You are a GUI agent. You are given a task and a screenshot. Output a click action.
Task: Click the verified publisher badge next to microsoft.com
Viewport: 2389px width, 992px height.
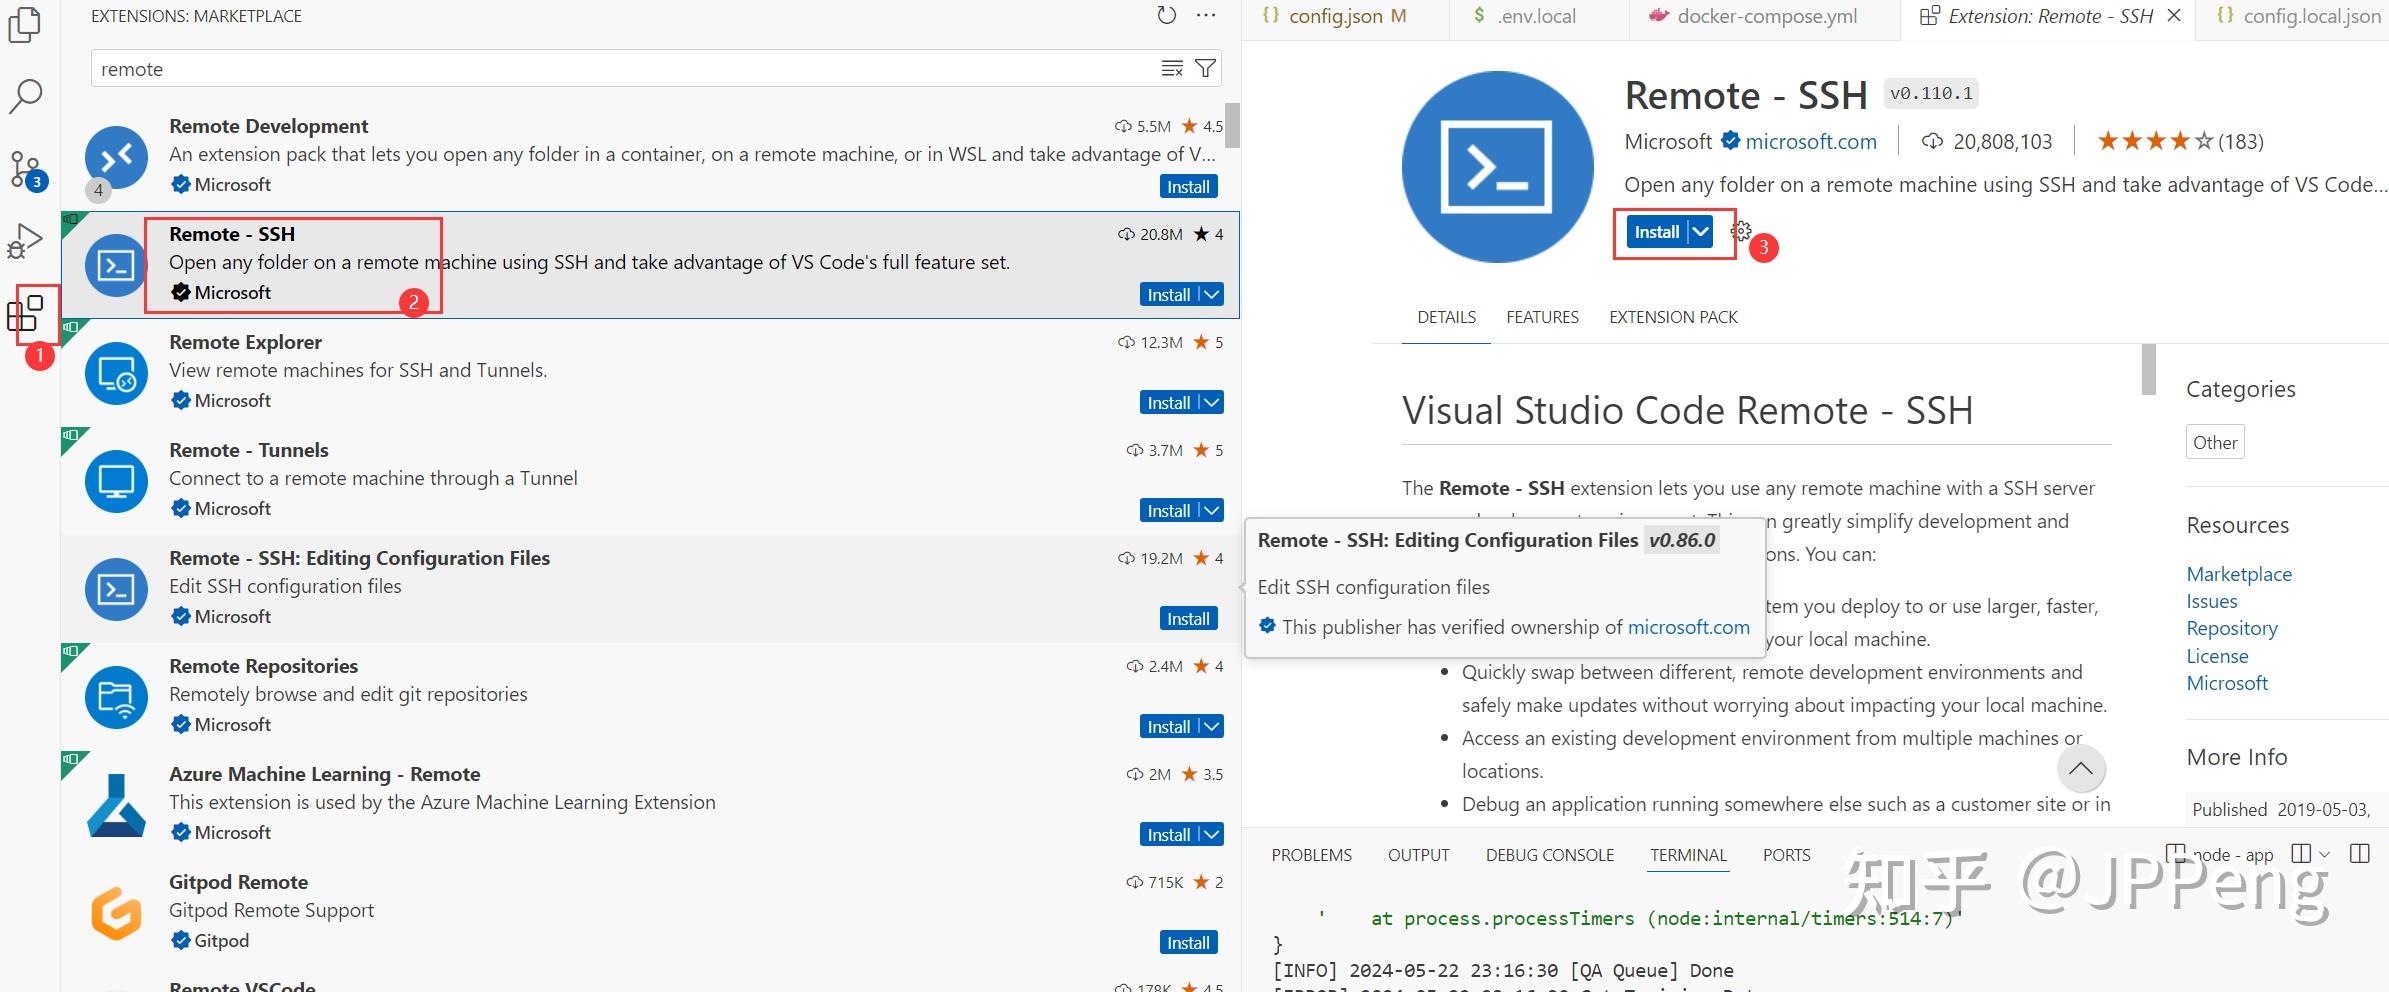1730,141
